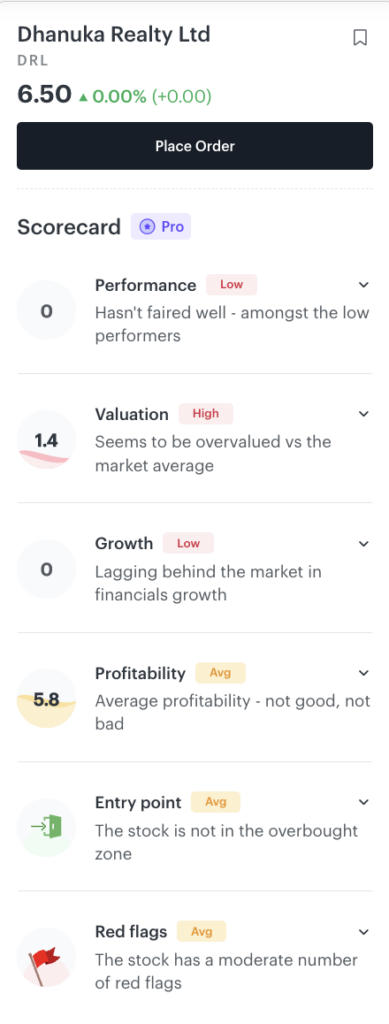Click the Growth score circle showing 0
The width and height of the screenshot is (389, 1024).
tap(46, 569)
